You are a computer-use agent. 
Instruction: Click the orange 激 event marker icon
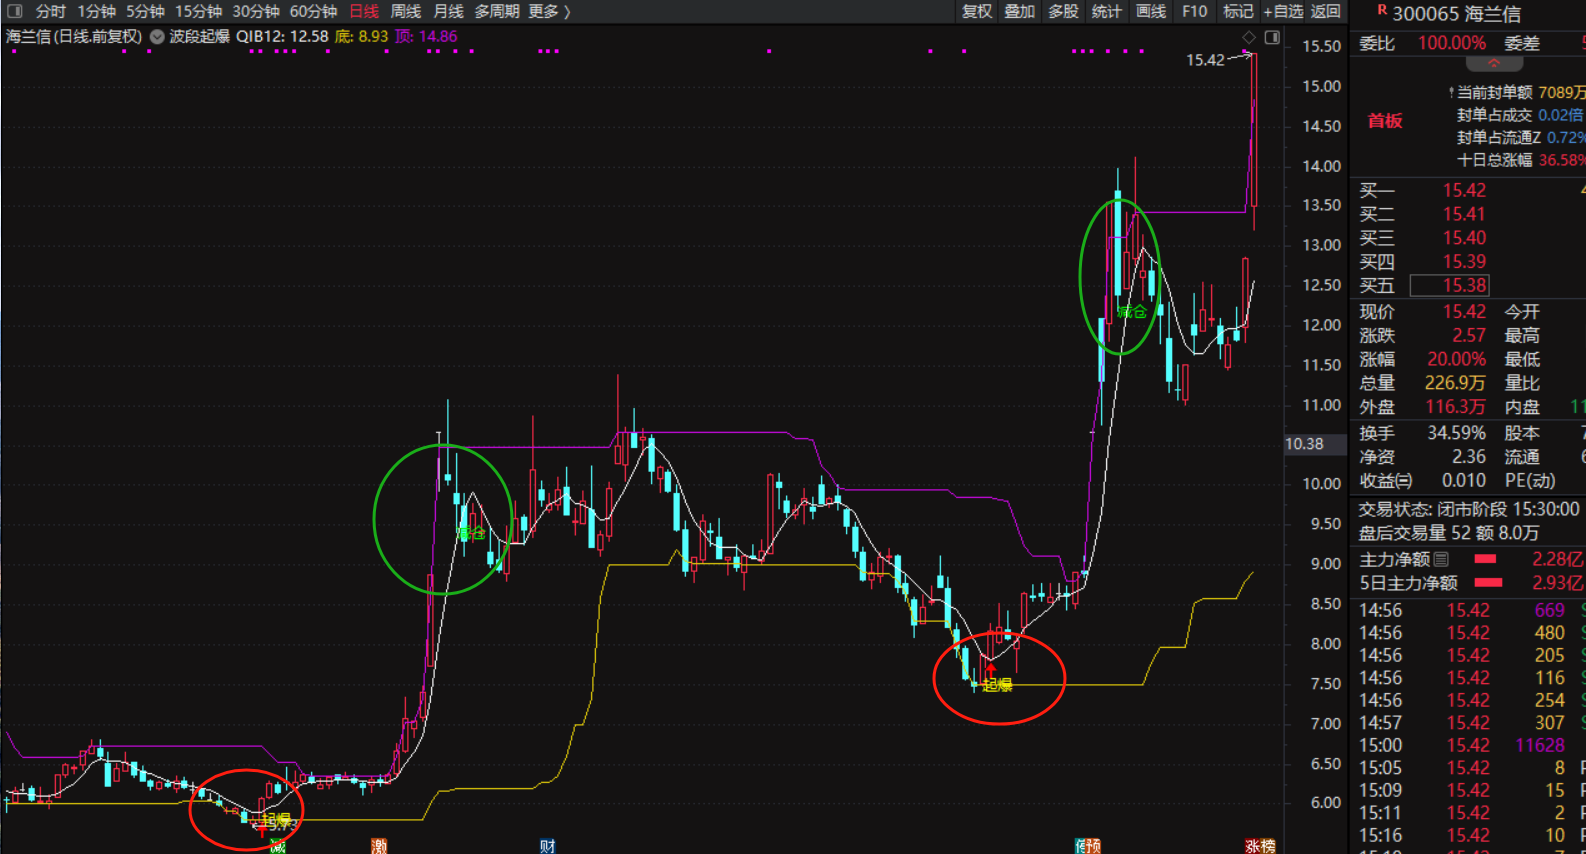tap(379, 846)
